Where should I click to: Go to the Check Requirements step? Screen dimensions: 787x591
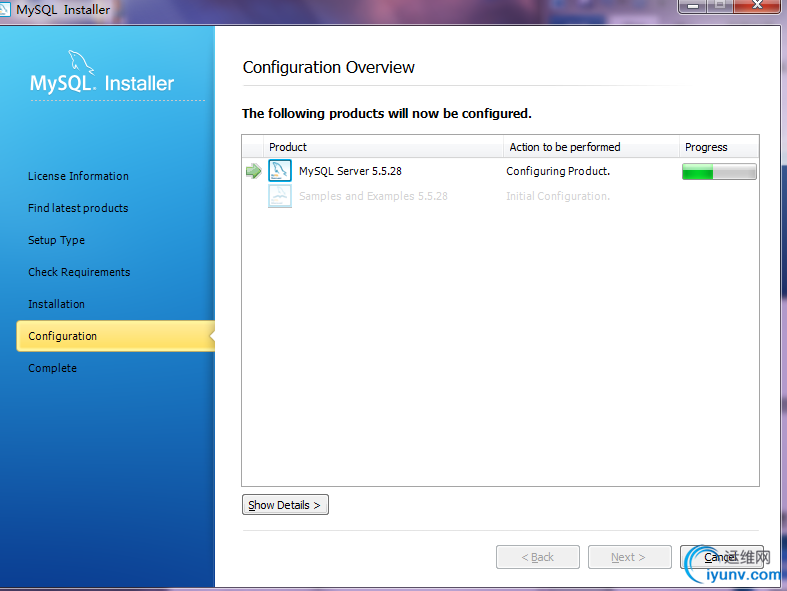tap(79, 272)
